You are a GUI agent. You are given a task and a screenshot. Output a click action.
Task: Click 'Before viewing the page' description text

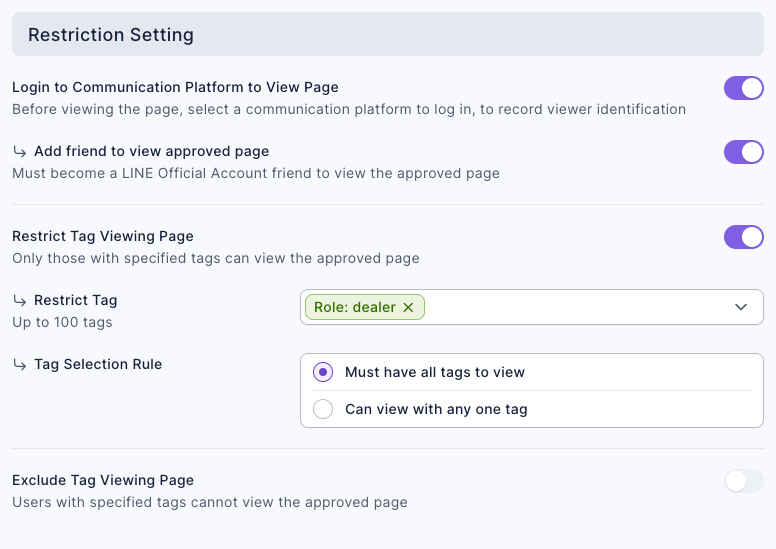tap(349, 109)
